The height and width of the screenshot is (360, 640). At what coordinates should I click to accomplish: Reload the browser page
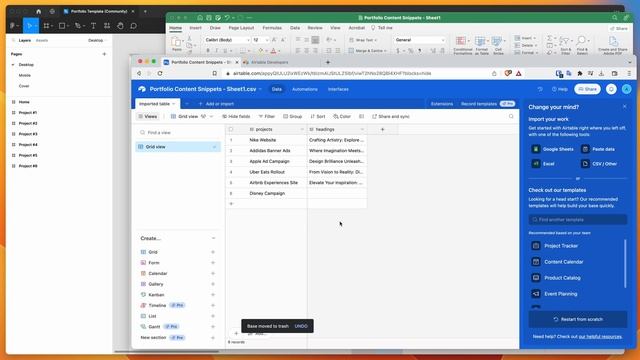(160, 73)
